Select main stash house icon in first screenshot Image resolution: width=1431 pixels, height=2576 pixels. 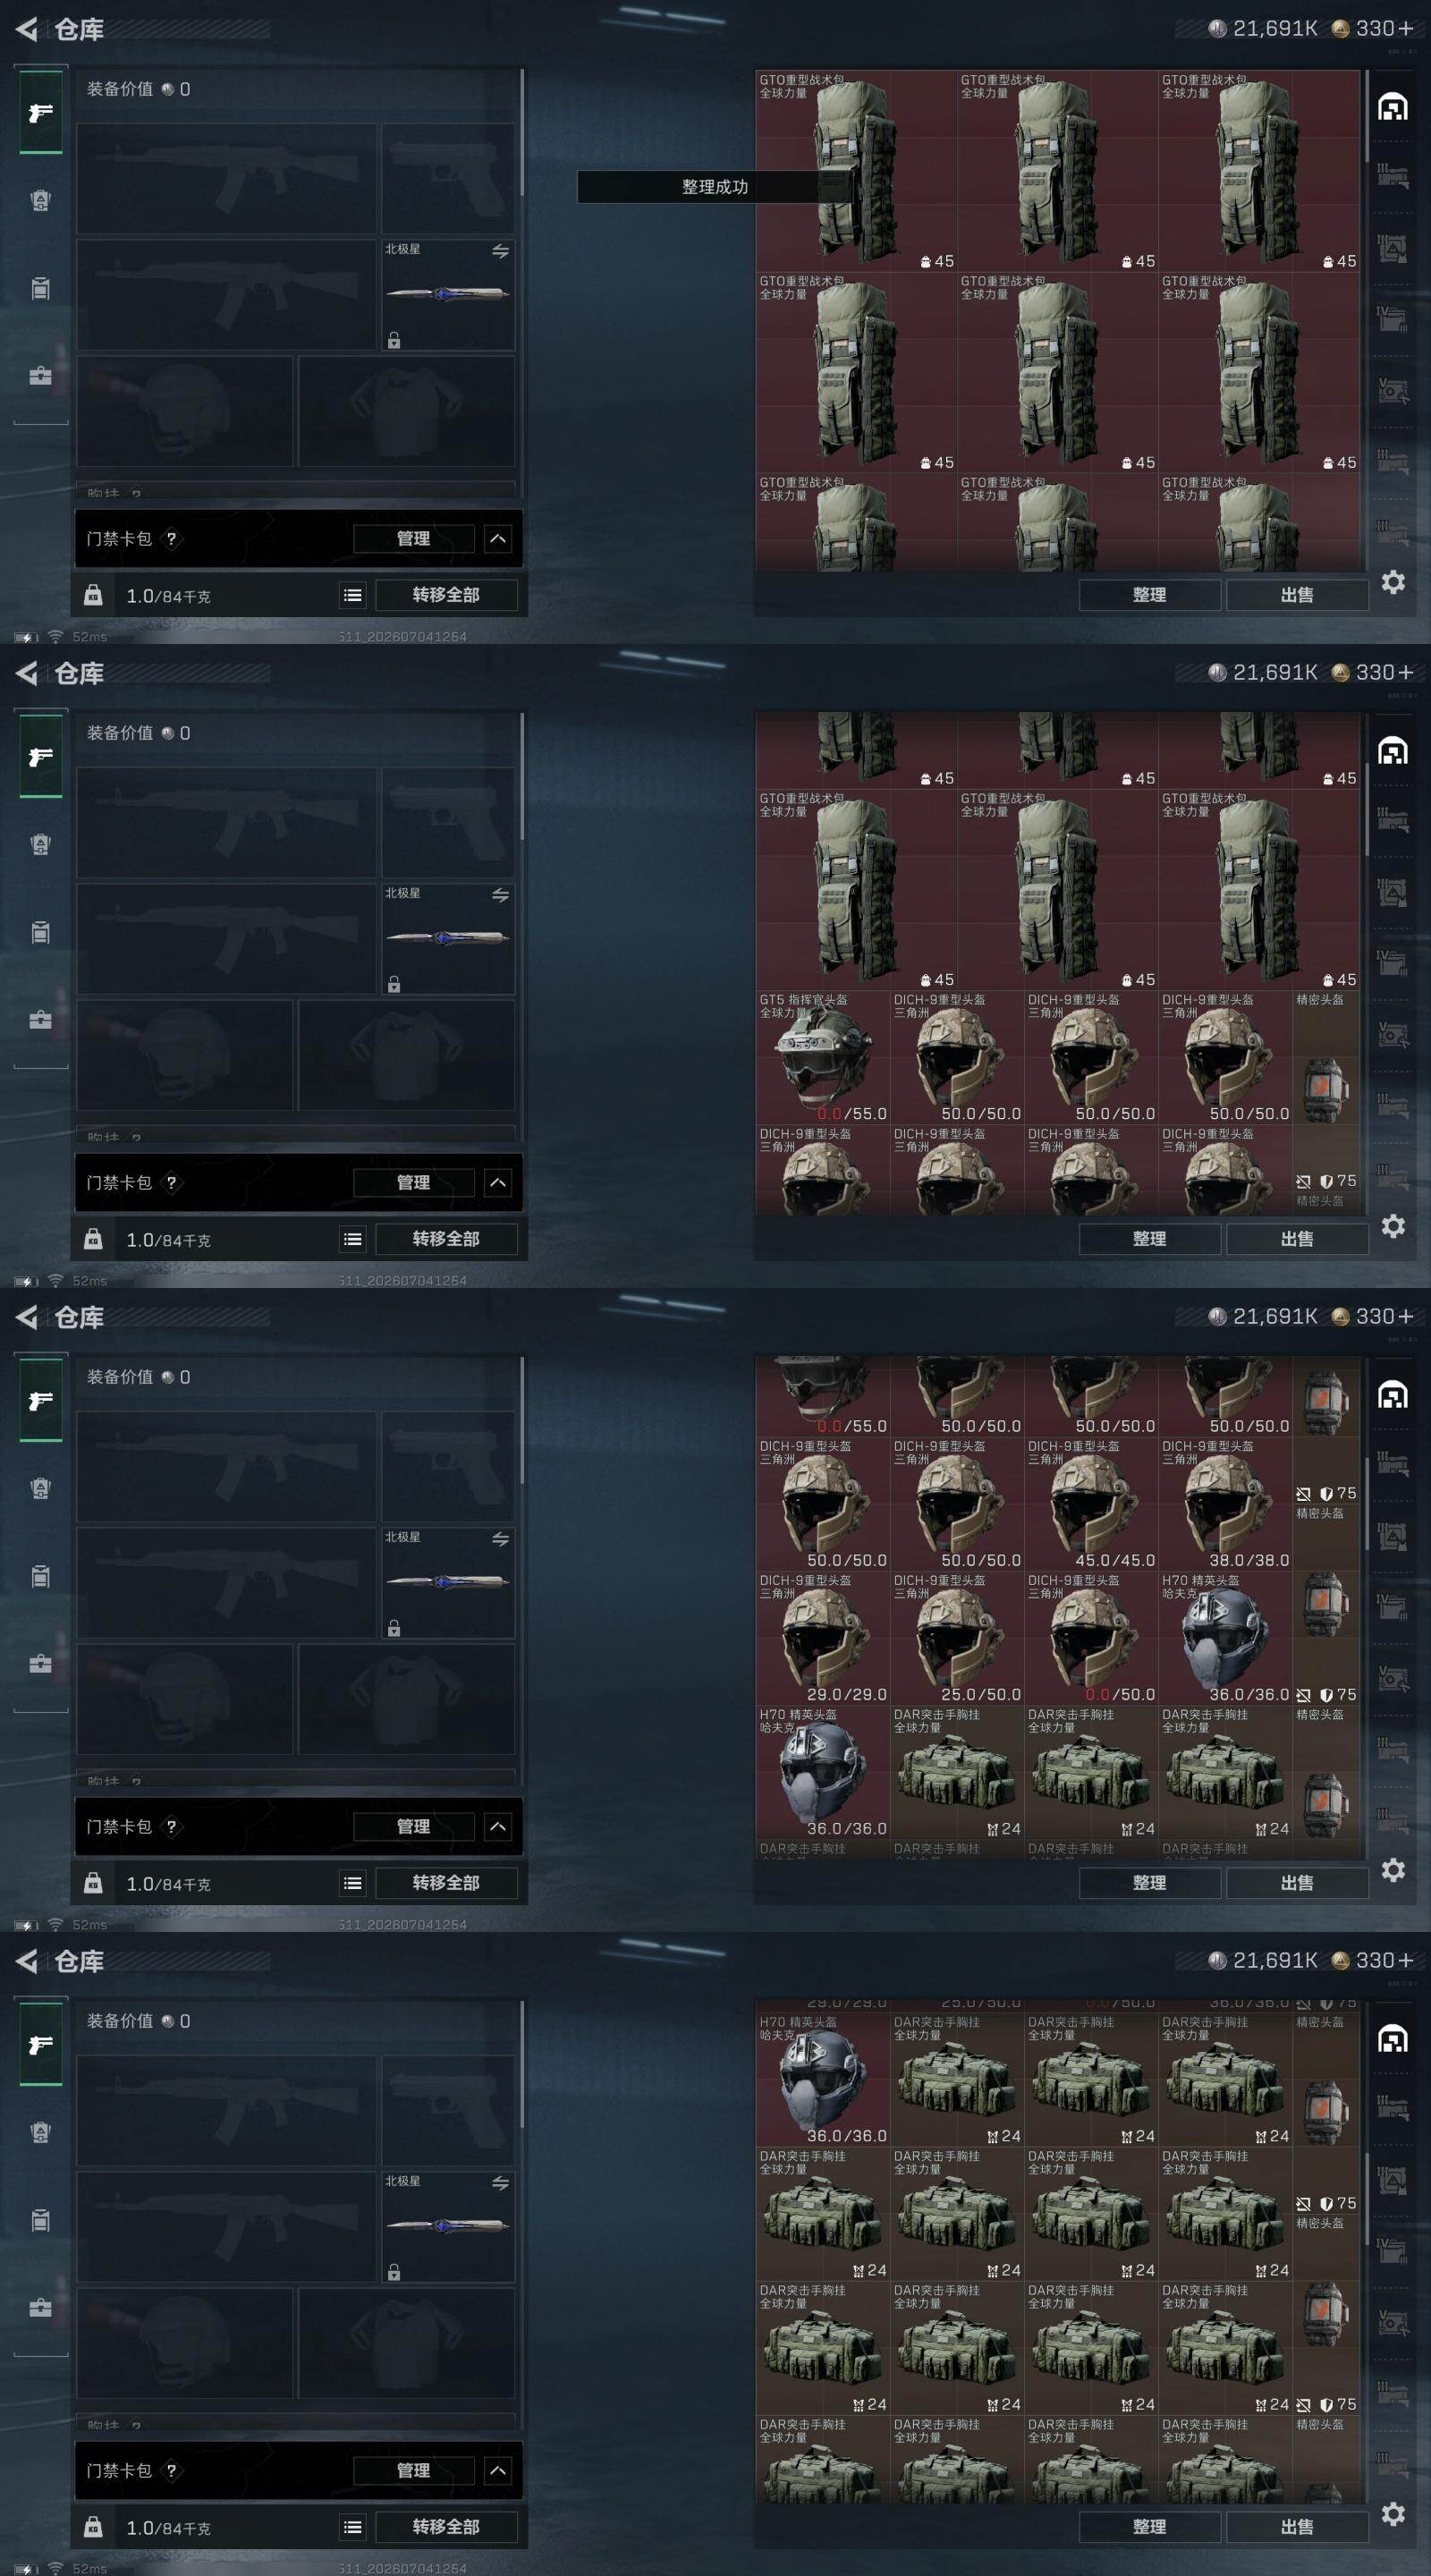point(1393,106)
